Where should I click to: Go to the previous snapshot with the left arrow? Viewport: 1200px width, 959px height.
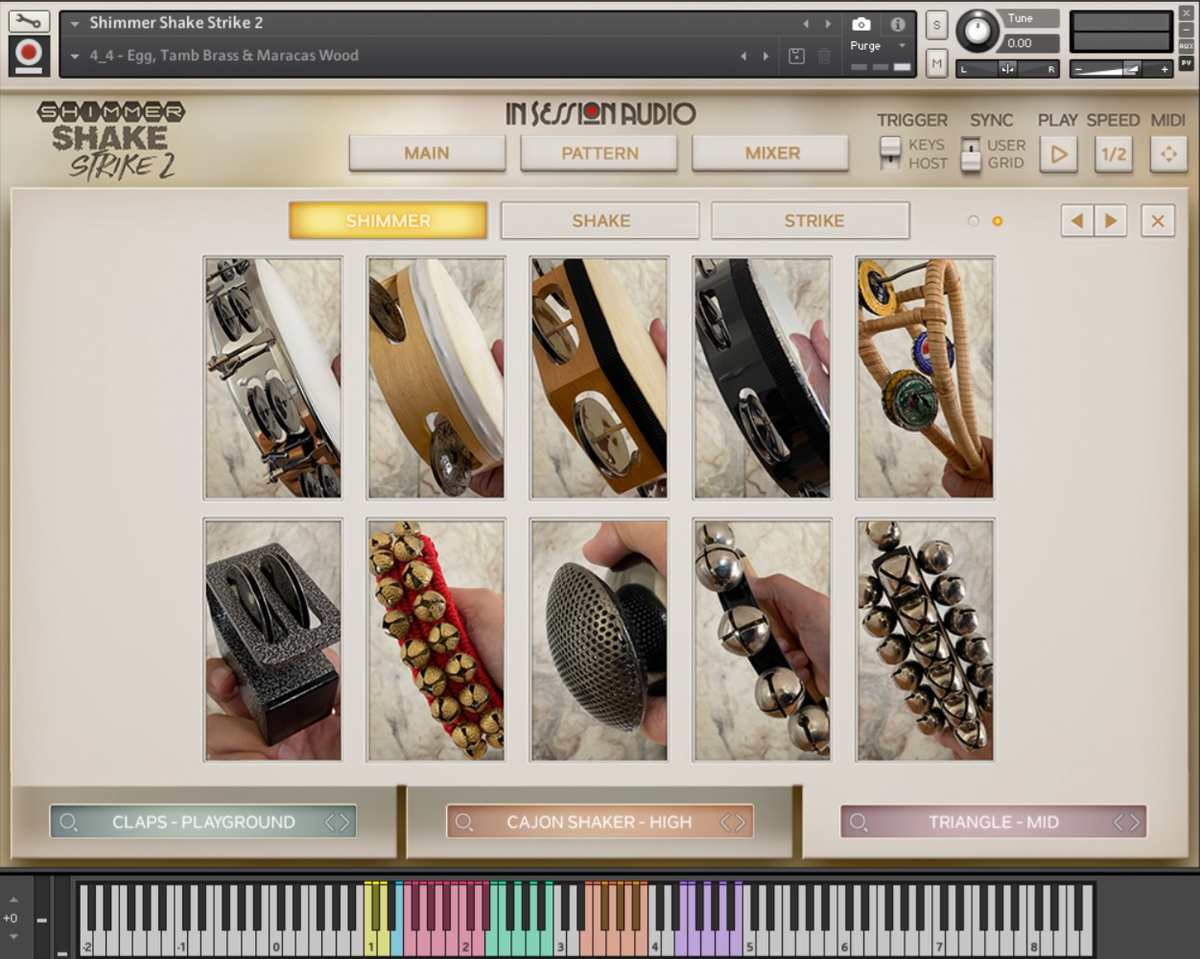coord(743,56)
